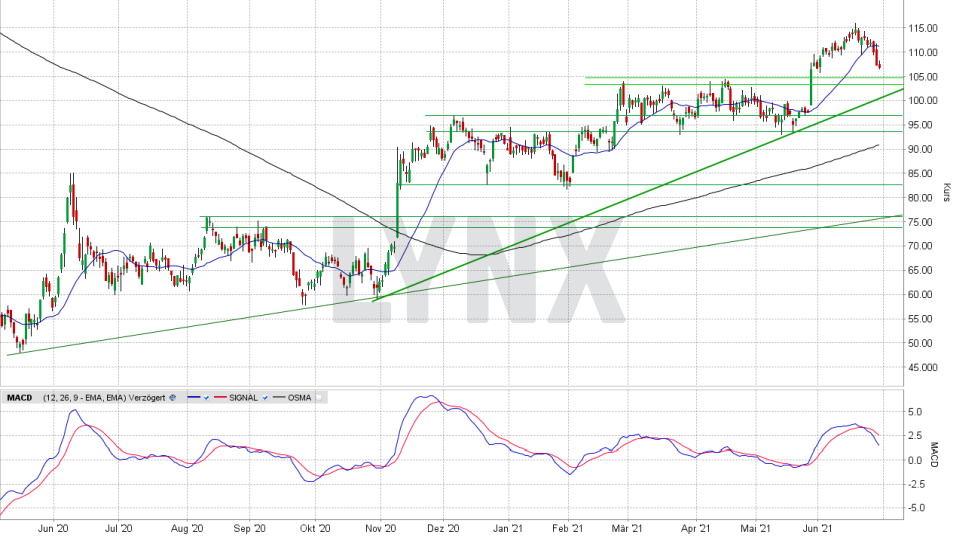Uncheck the SIGNAL line checkbox
The height and width of the screenshot is (540, 960).
(x=265, y=398)
